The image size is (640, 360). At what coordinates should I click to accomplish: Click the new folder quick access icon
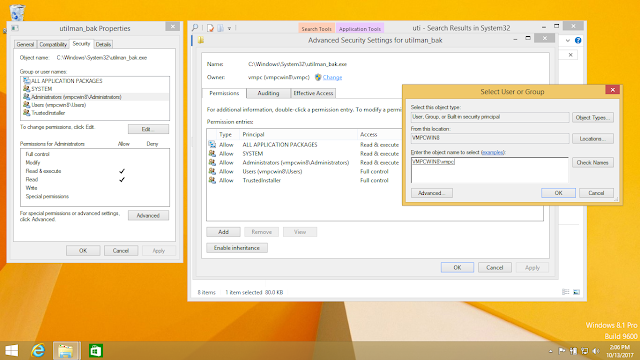coord(220,28)
